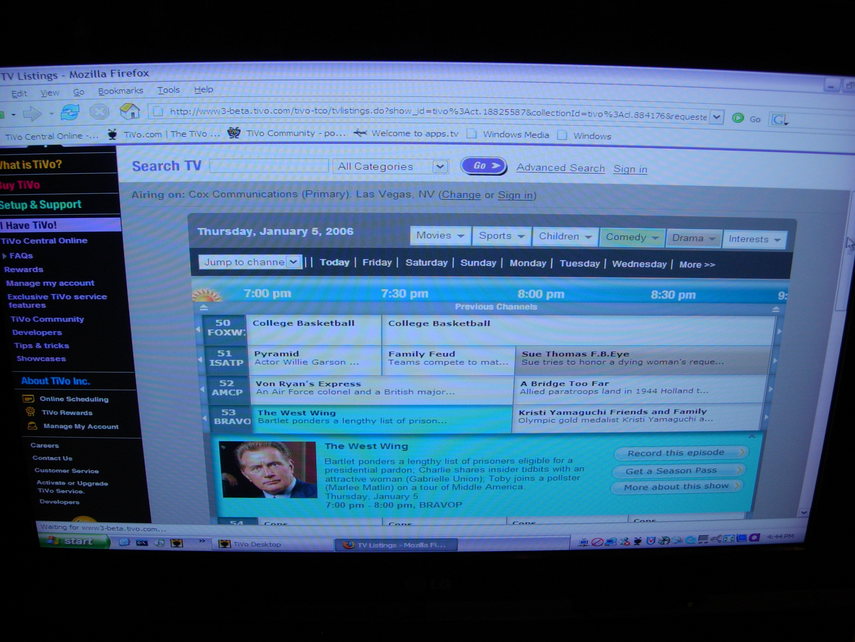
Task: Click the Google search engine icon
Action: [778, 119]
